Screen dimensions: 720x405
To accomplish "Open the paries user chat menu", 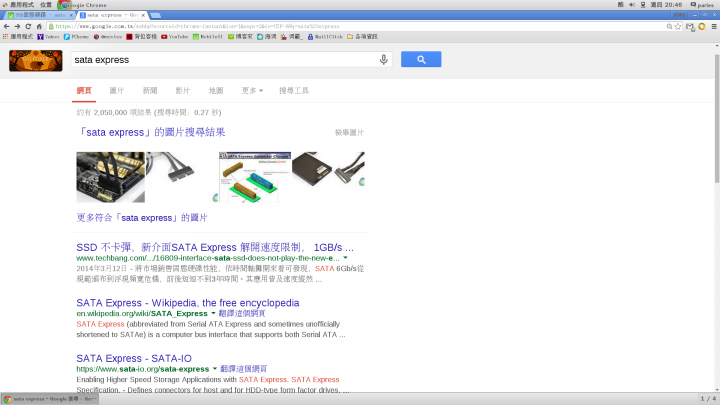I will [x=702, y=5].
